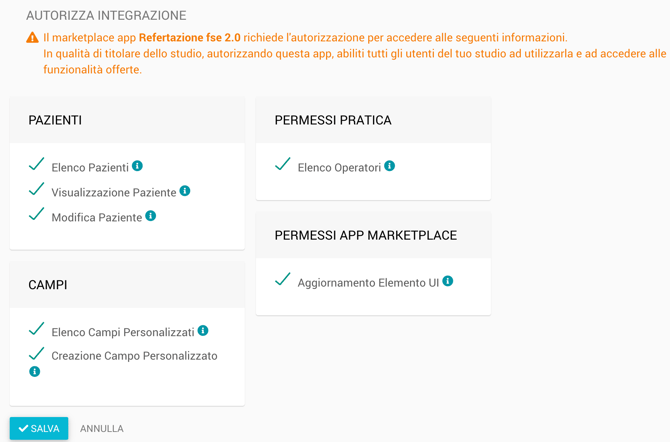Show info for Elenco Campi Personalizzati
Viewport: 670px width, 442px height.
203,330
